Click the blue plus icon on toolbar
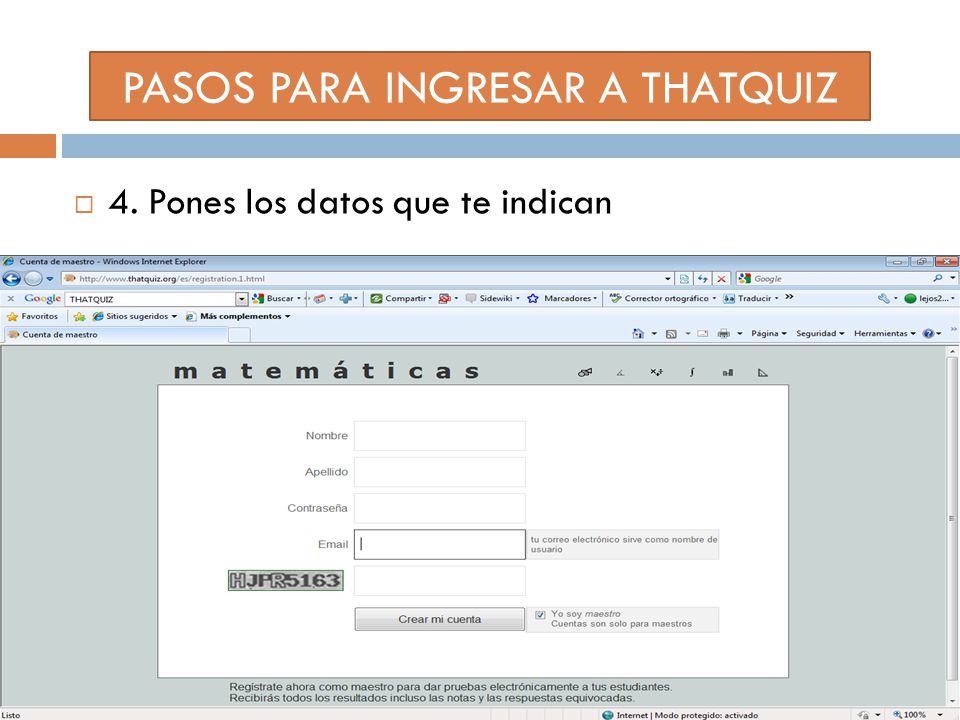The height and width of the screenshot is (720, 960). click(346, 298)
